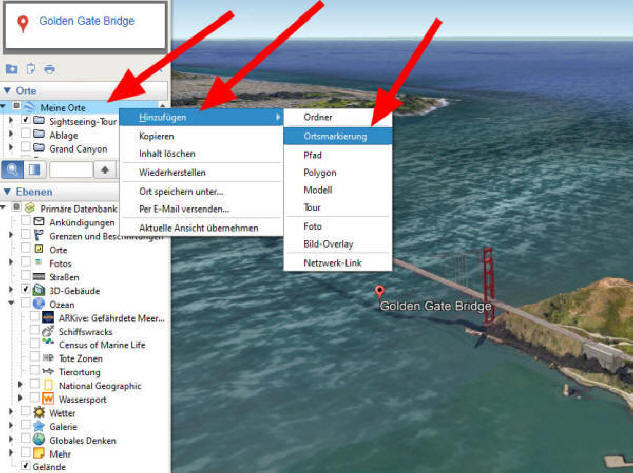Collapse the Primäre Datenbank tree node
This screenshot has width=633, height=473.
pos(3,207)
